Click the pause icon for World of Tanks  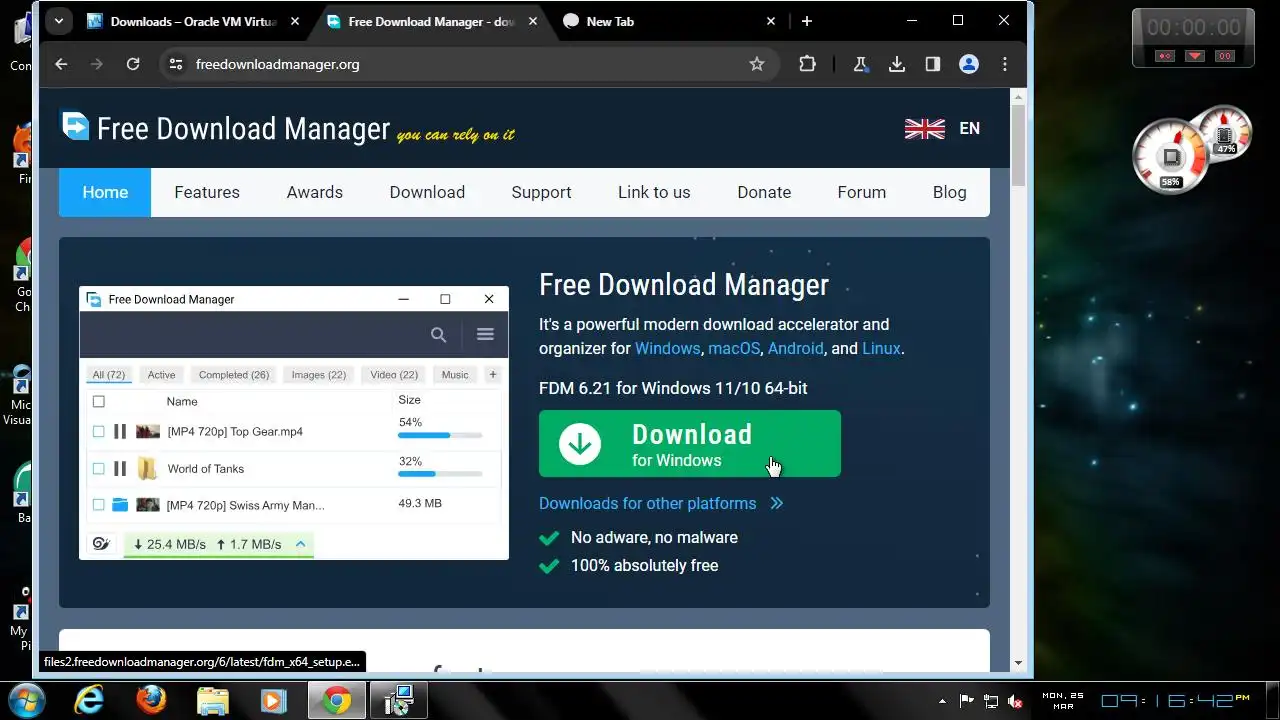click(x=120, y=468)
